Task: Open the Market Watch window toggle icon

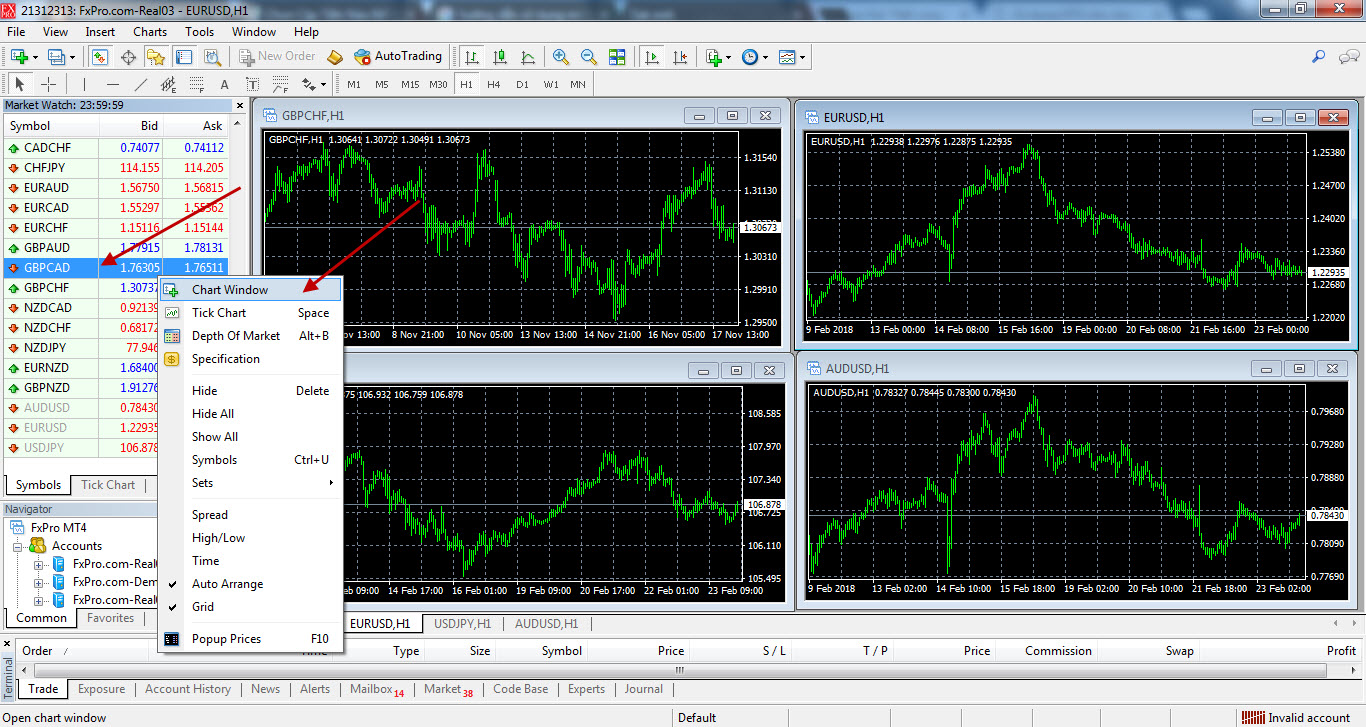Action: click(x=100, y=57)
